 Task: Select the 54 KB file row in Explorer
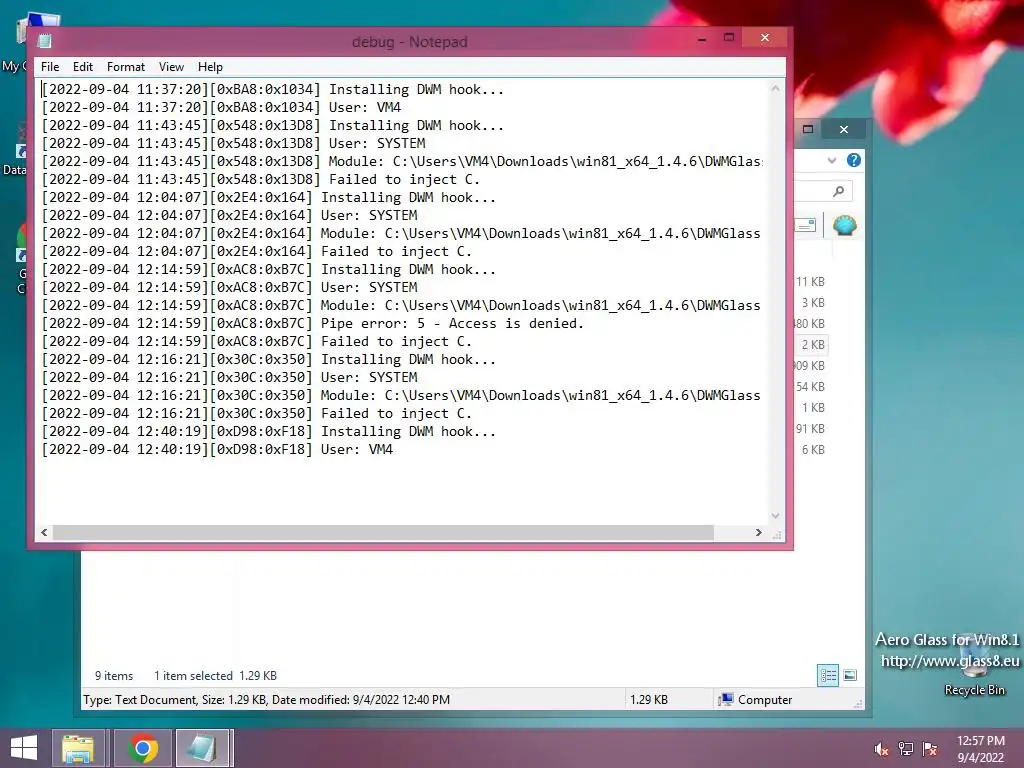tap(810, 387)
